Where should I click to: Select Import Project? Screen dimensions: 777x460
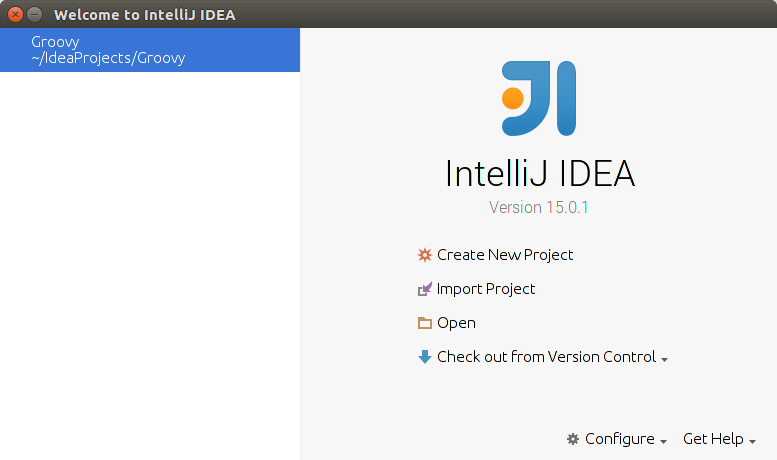pos(486,289)
